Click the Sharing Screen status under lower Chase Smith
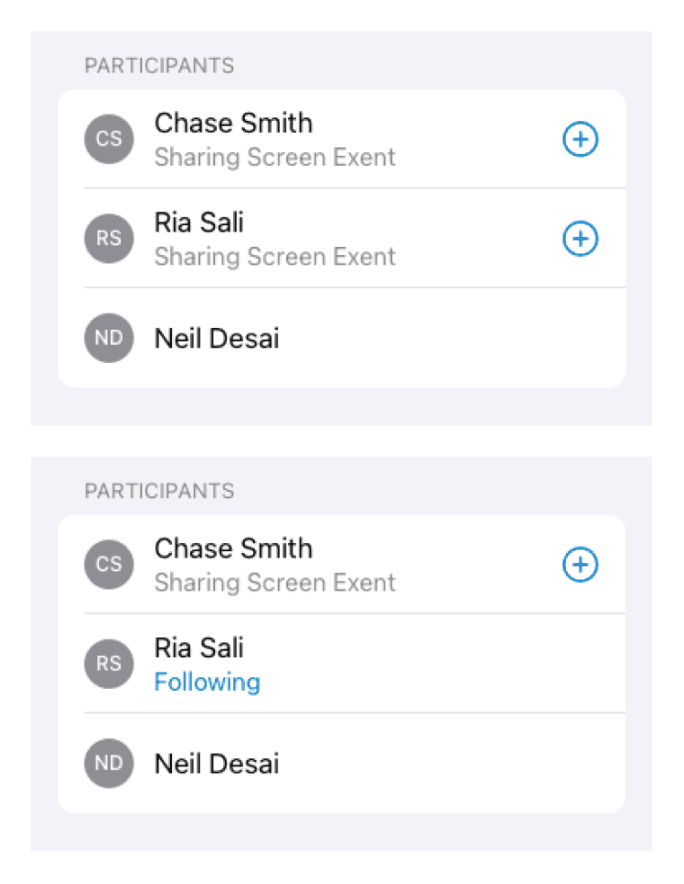The width and height of the screenshot is (684, 884). (275, 582)
